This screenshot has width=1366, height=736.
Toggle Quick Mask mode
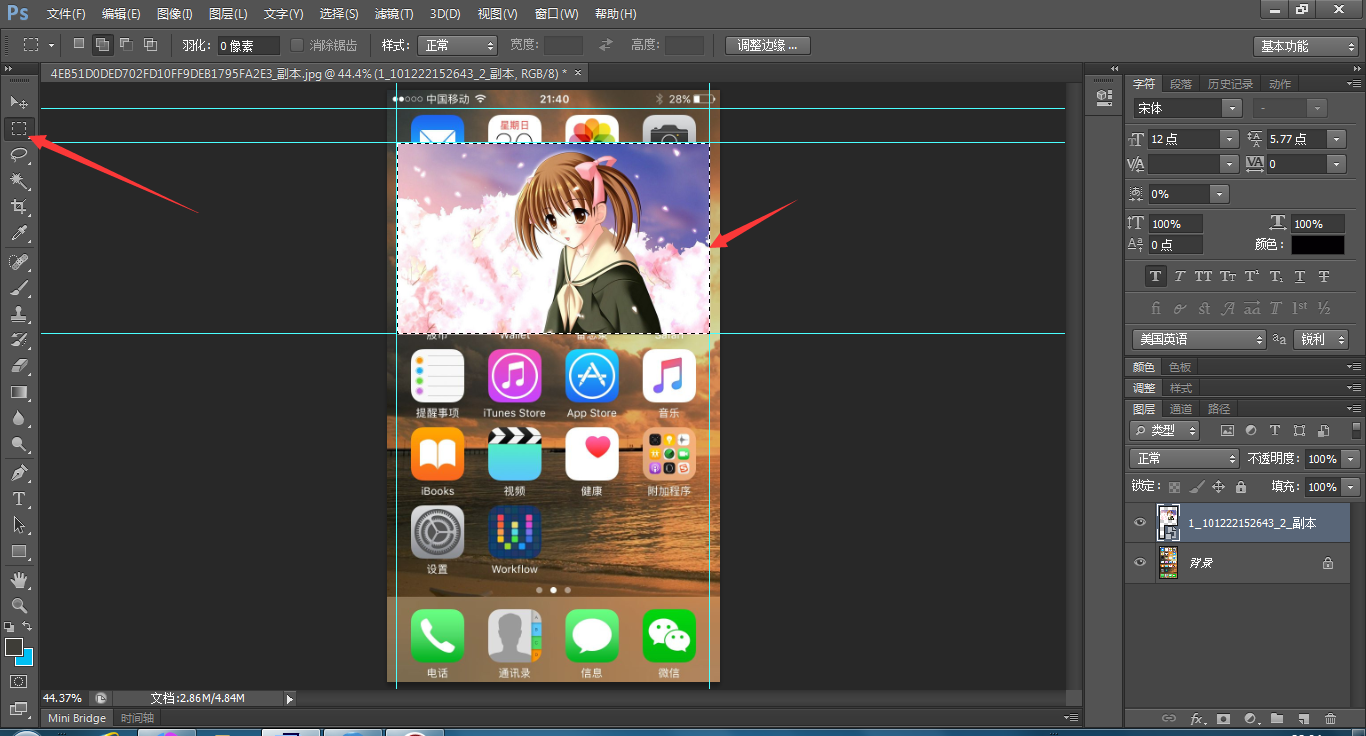click(x=19, y=681)
